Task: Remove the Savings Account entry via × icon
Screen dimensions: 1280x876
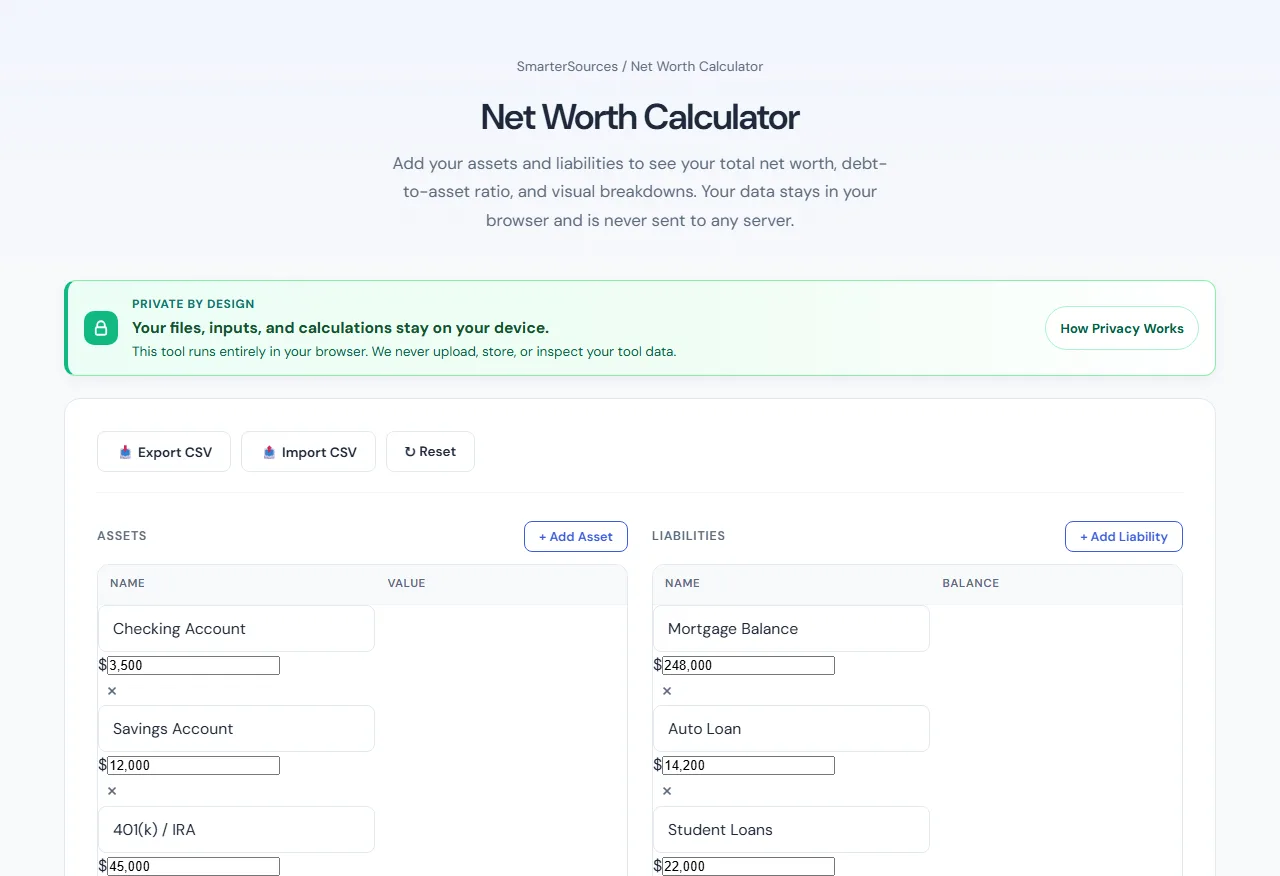Action: pyautogui.click(x=111, y=790)
